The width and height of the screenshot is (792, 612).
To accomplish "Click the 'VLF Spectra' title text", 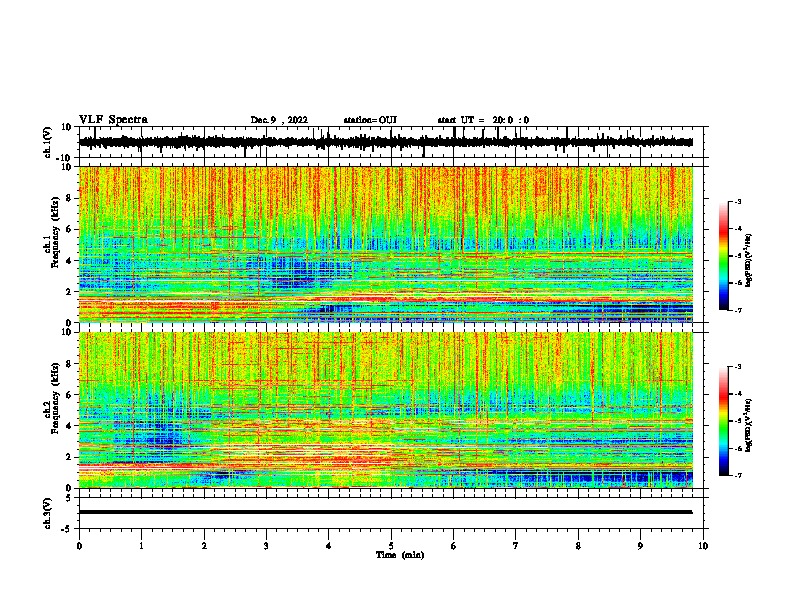I will (x=113, y=120).
